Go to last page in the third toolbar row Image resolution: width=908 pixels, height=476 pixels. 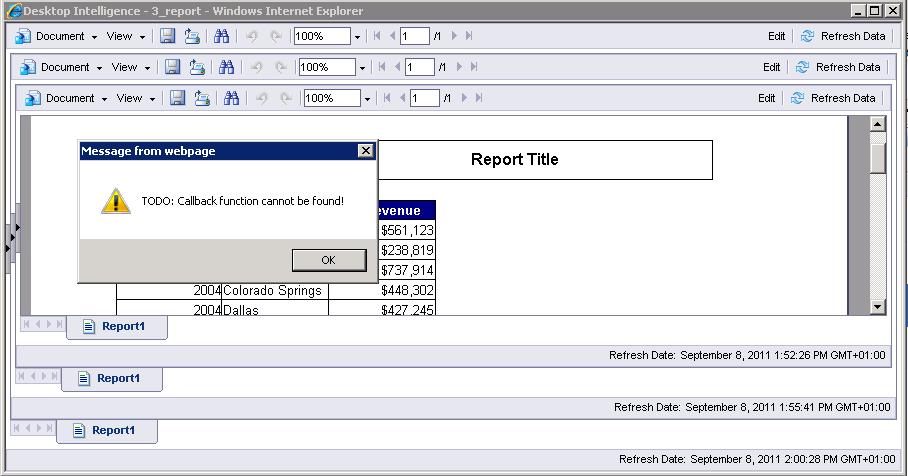click(479, 98)
